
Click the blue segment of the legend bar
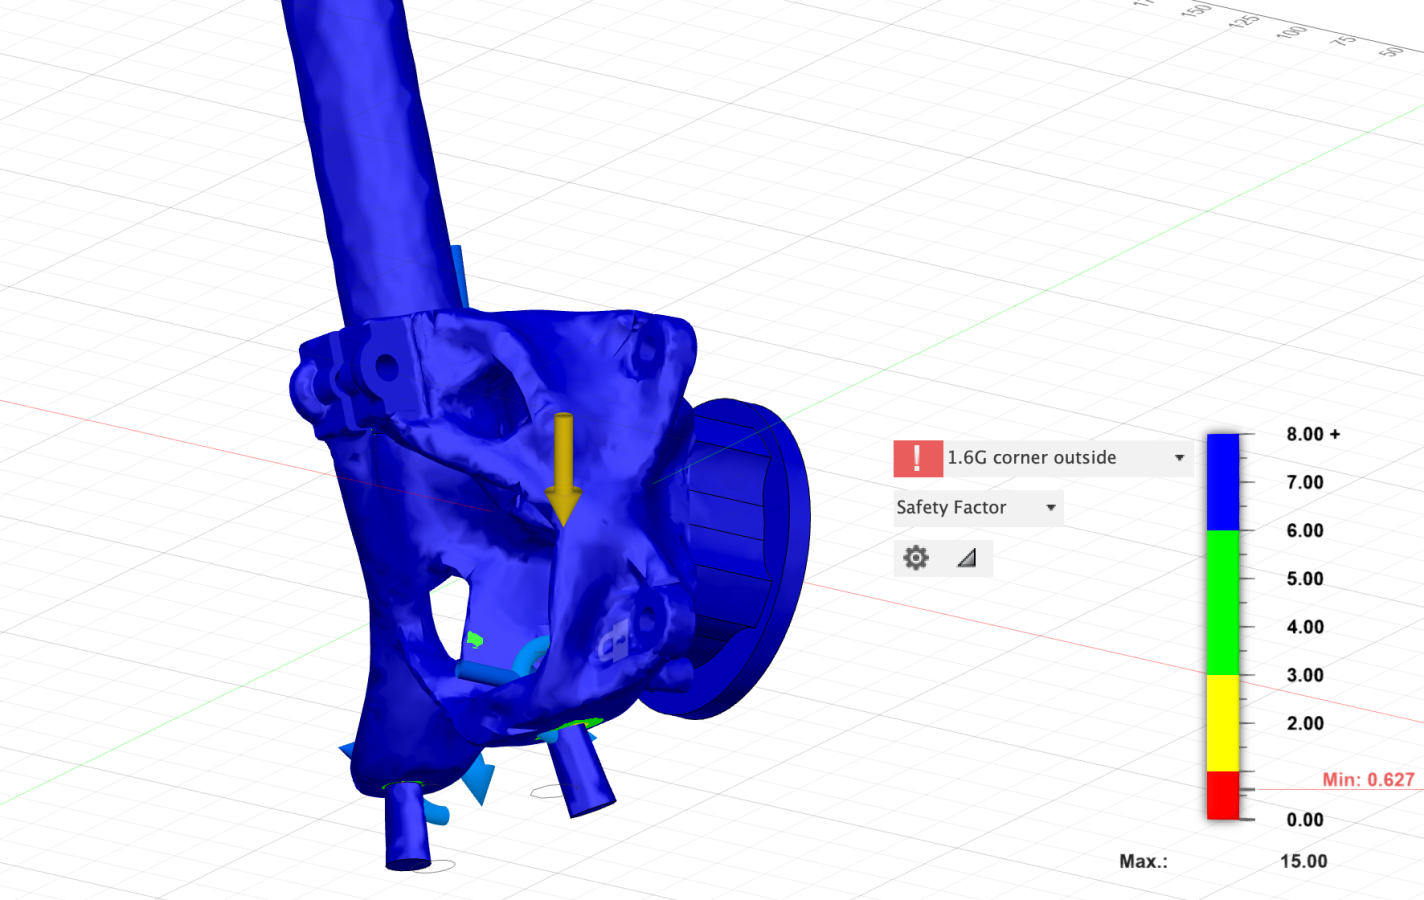click(1222, 482)
